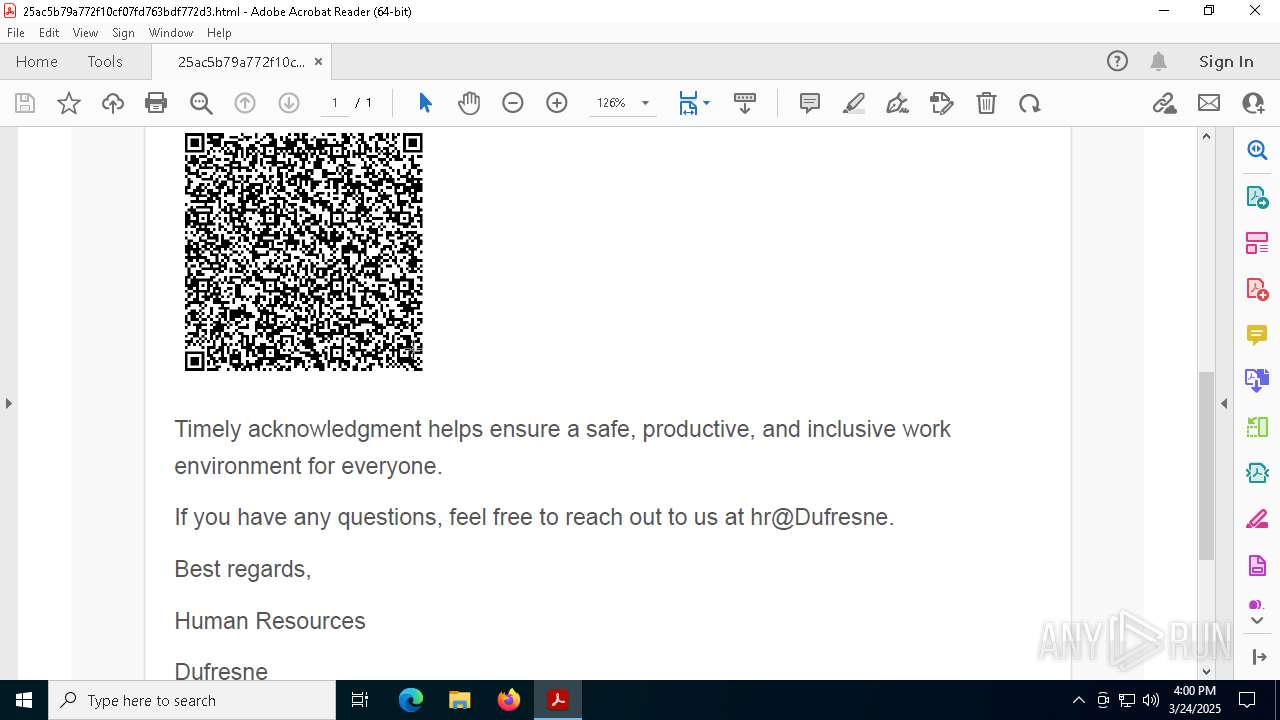Print the document
Screen dimensions: 1280x720
pos(156,103)
